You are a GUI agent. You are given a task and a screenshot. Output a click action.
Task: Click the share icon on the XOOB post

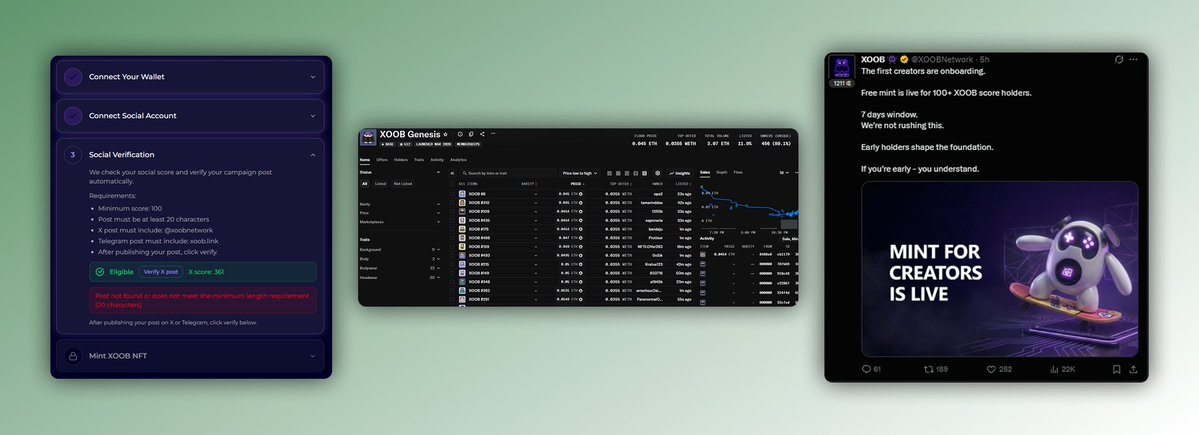(1133, 369)
